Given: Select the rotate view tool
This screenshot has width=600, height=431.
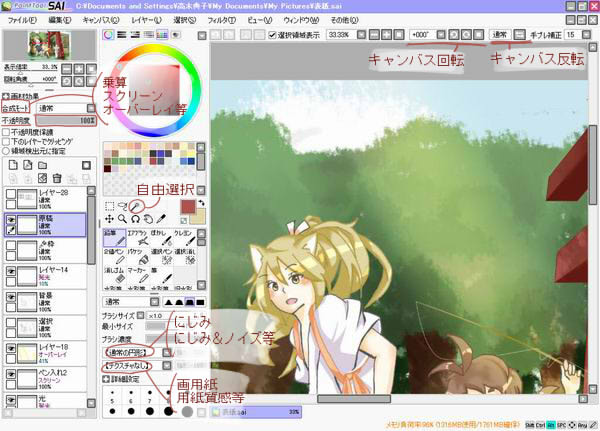Looking at the screenshot, I should [x=135, y=219].
